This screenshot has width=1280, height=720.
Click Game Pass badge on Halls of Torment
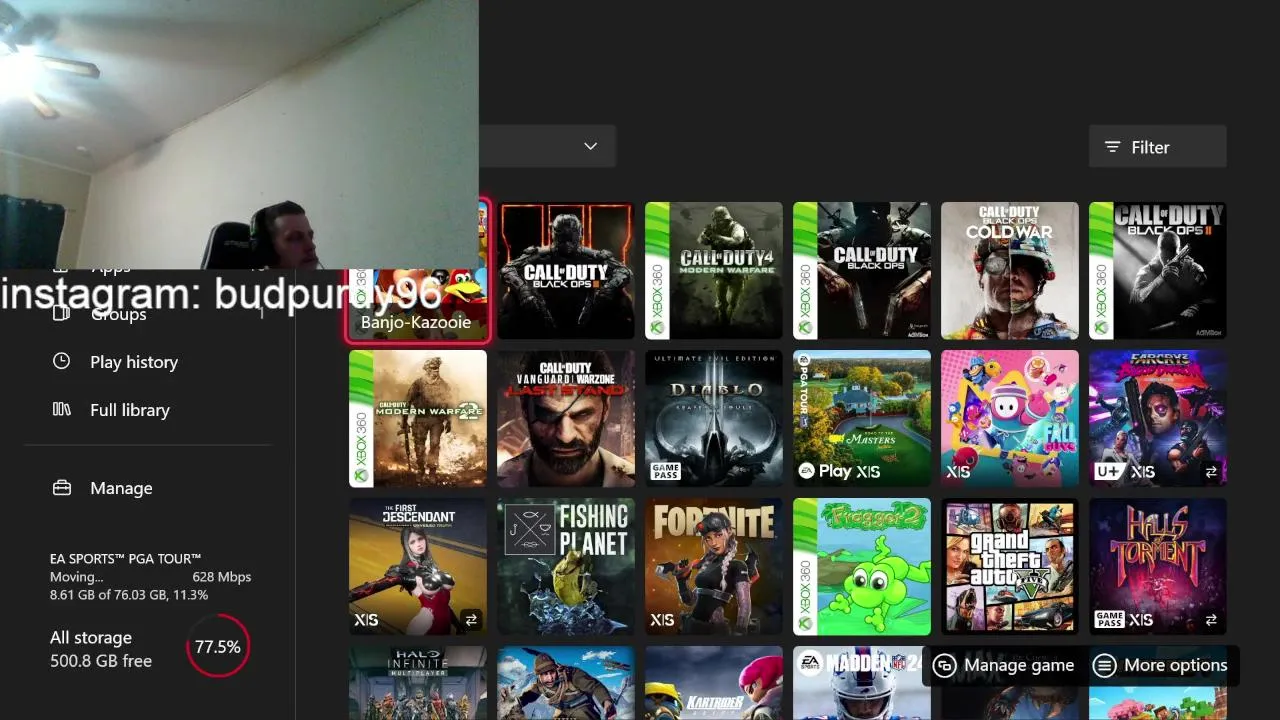coord(1110,619)
